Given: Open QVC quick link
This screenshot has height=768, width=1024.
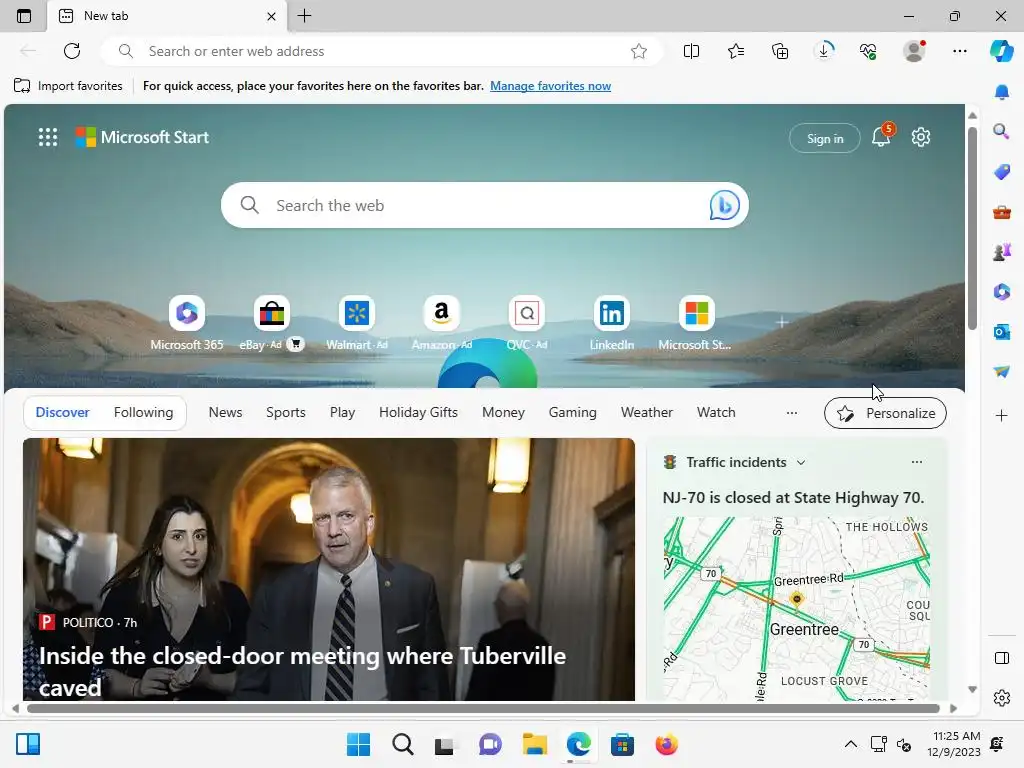Looking at the screenshot, I should click(x=526, y=323).
